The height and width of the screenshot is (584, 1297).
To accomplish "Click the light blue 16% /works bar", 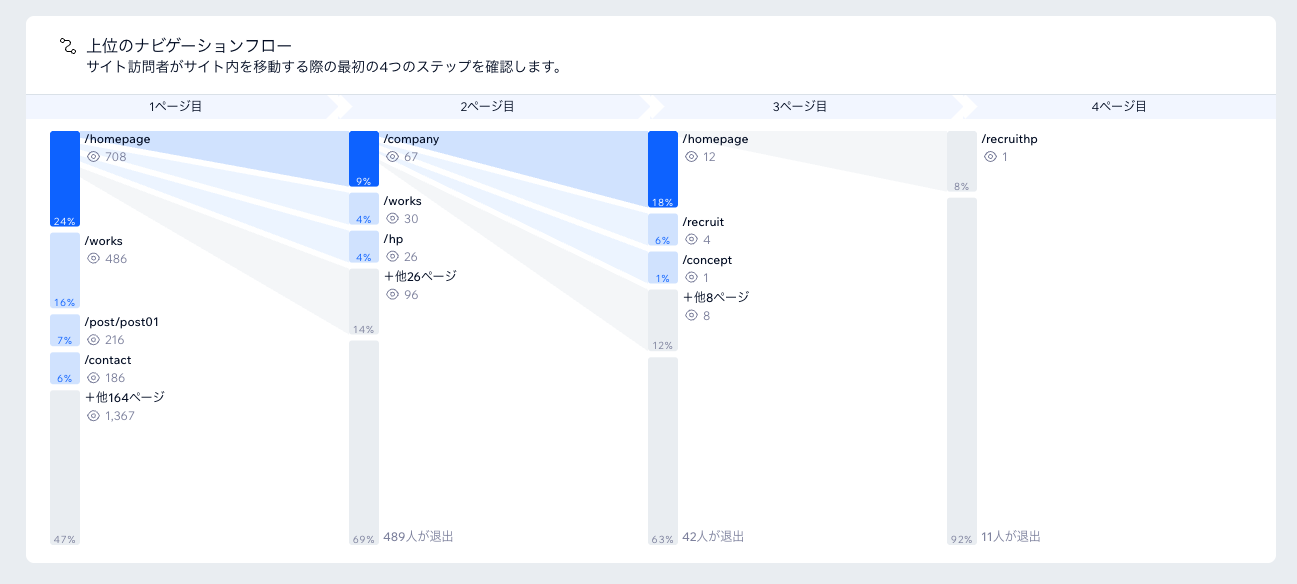I will [65, 271].
